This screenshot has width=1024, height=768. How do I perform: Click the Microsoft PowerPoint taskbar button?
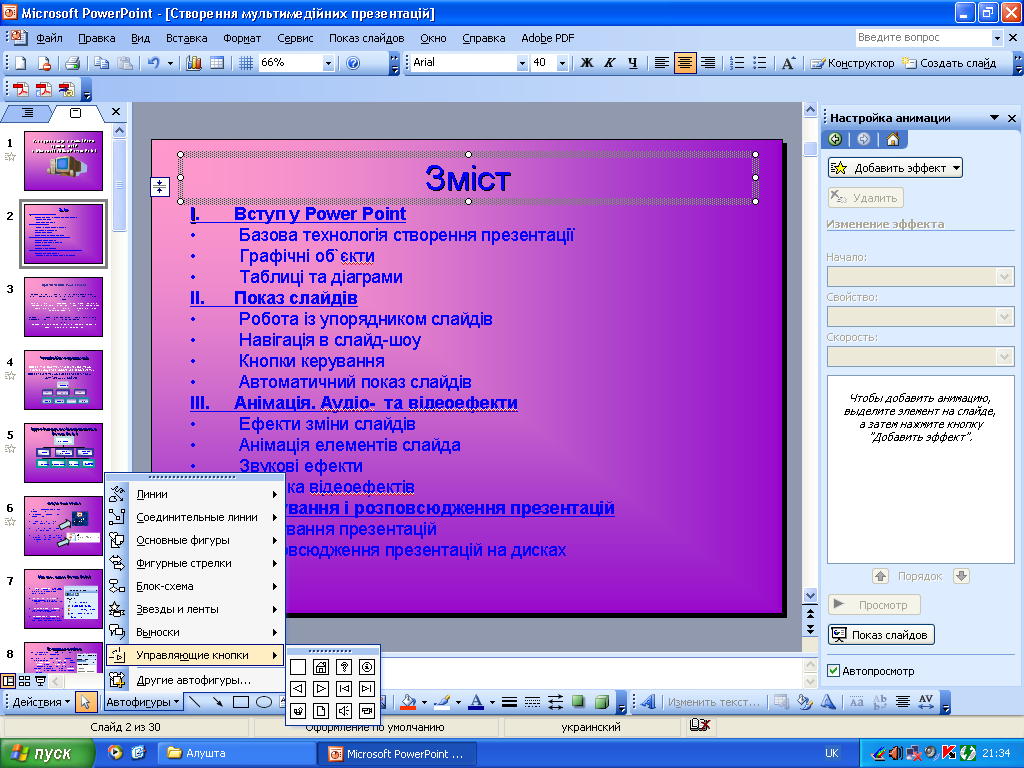396,754
